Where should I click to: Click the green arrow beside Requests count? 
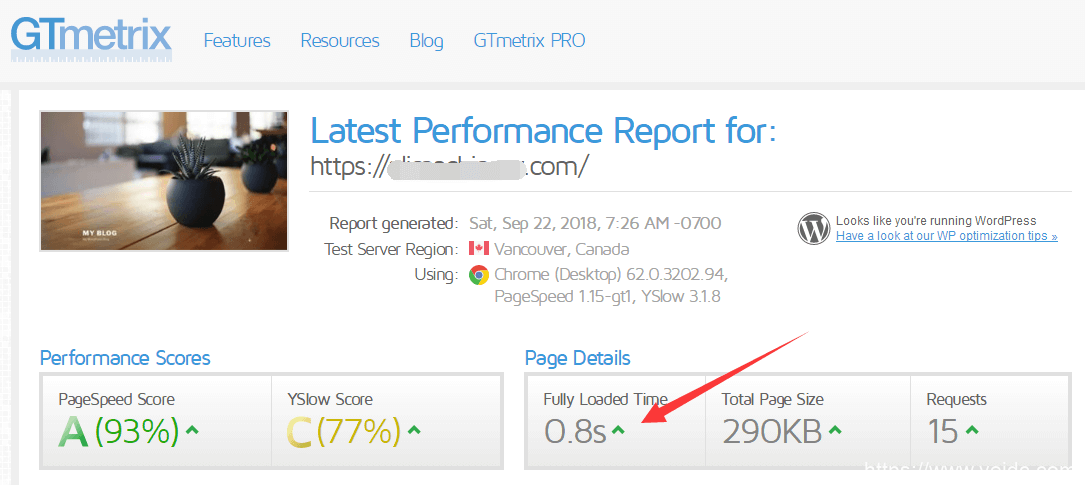(971, 431)
